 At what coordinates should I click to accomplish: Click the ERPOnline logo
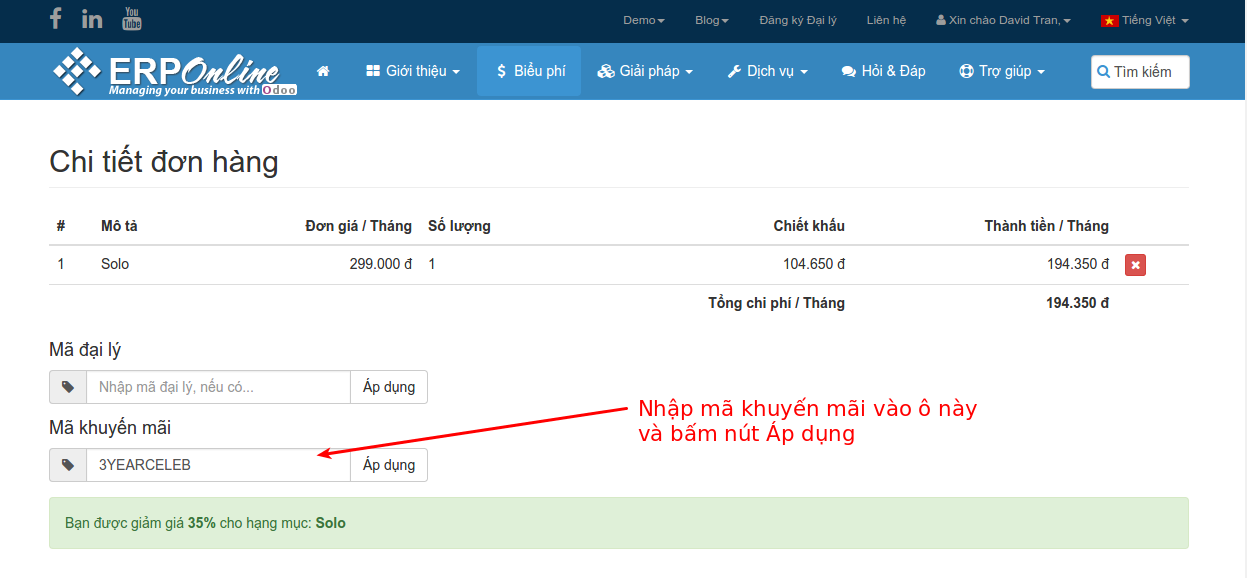click(x=175, y=71)
